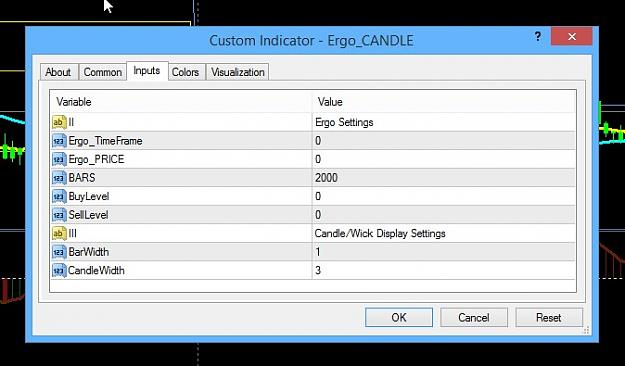Select the Ergo_TimeFrame value field
Screen dimensions: 625x366
pyautogui.click(x=444, y=141)
